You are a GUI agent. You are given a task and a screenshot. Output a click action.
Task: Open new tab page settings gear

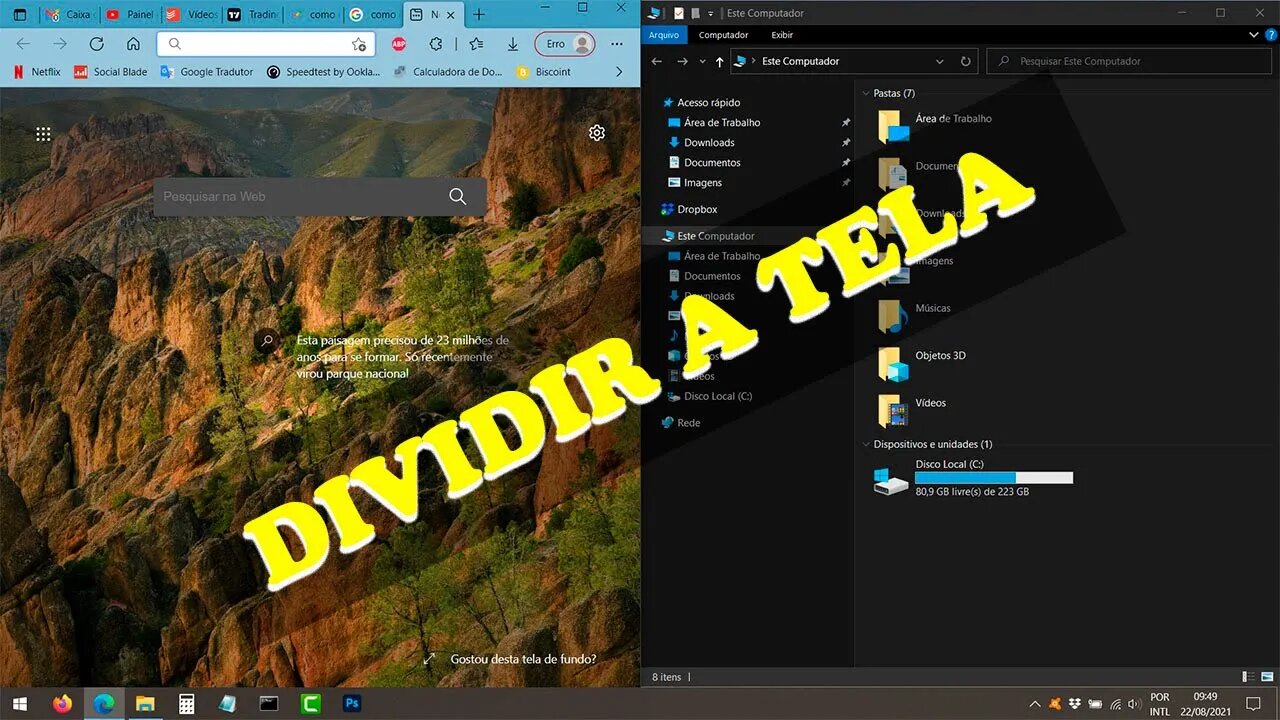point(597,133)
